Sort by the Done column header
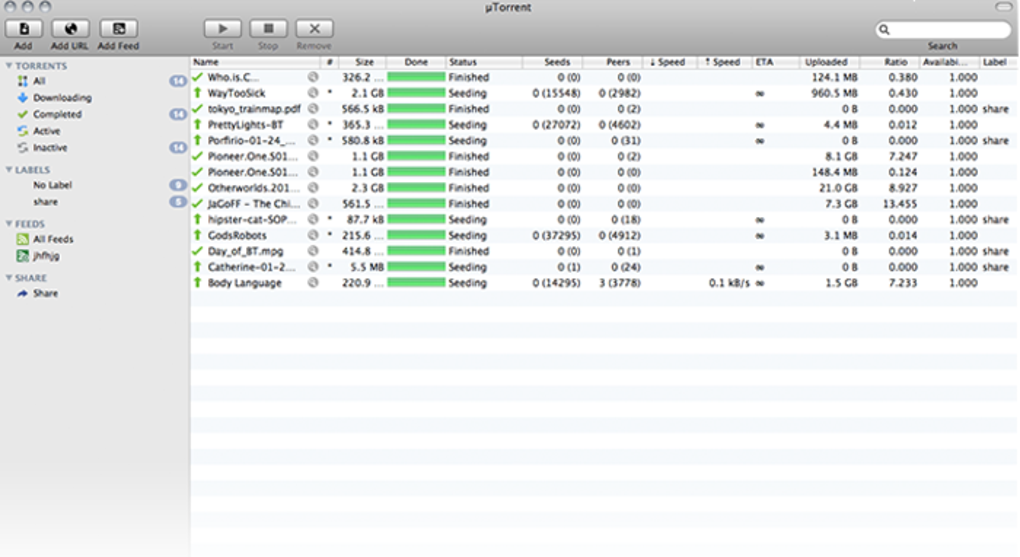This screenshot has height=557, width=1020. point(416,62)
